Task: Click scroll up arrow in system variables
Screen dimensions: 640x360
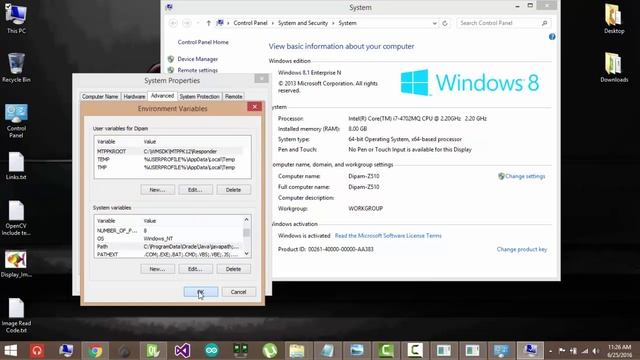Action: click(247, 220)
